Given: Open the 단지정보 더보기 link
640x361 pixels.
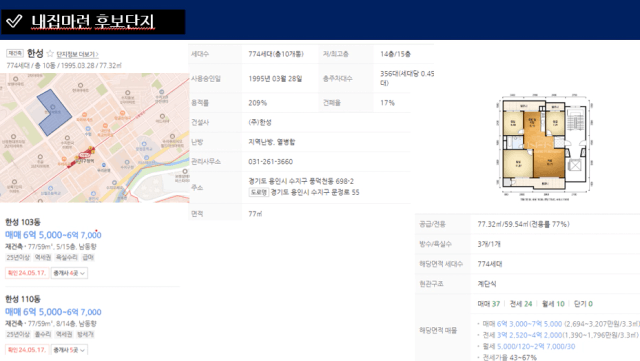Looking at the screenshot, I should pyautogui.click(x=77, y=54).
